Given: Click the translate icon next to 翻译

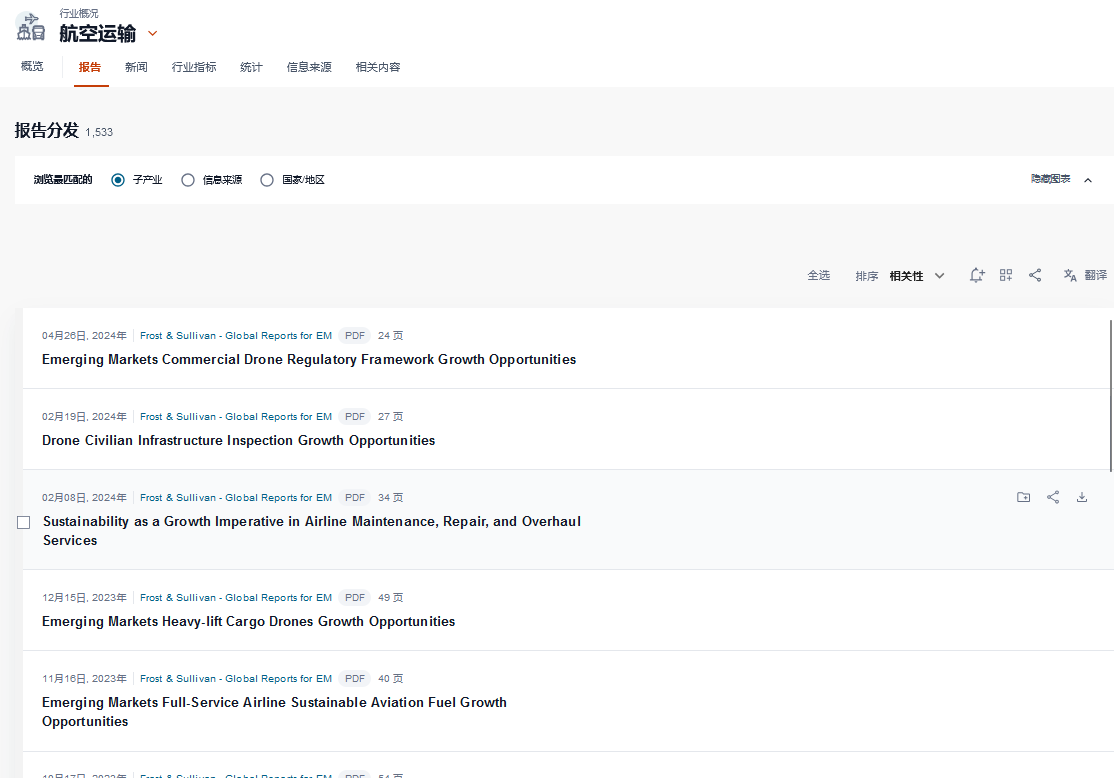Looking at the screenshot, I should 1070,275.
